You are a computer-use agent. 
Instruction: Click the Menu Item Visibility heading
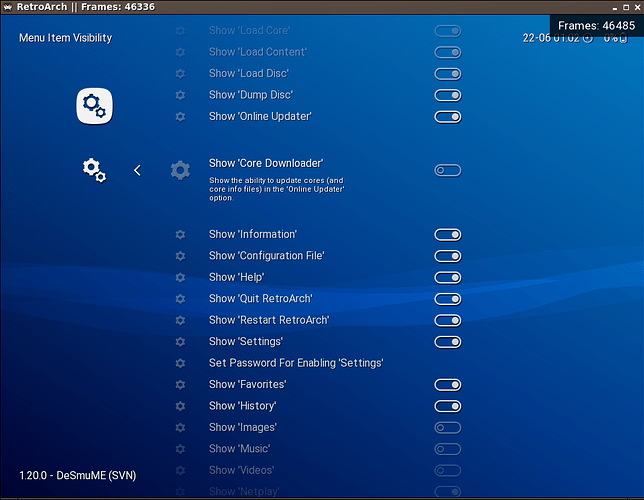coord(65,38)
